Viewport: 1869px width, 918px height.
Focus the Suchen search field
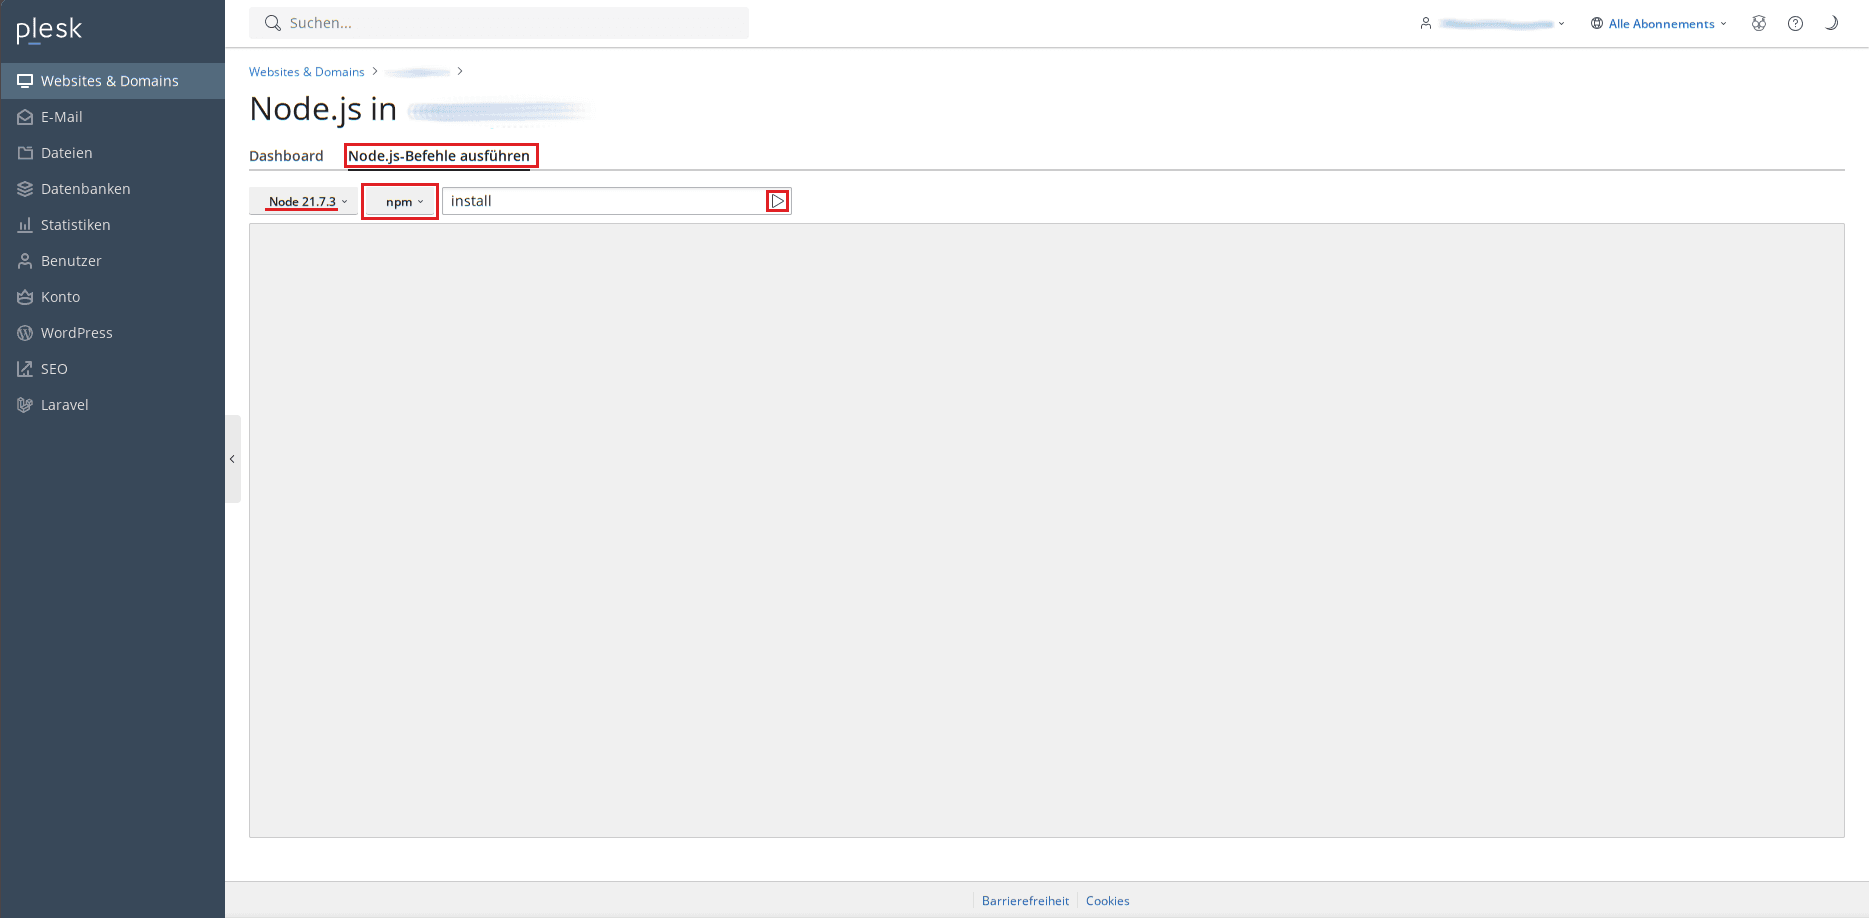point(499,23)
